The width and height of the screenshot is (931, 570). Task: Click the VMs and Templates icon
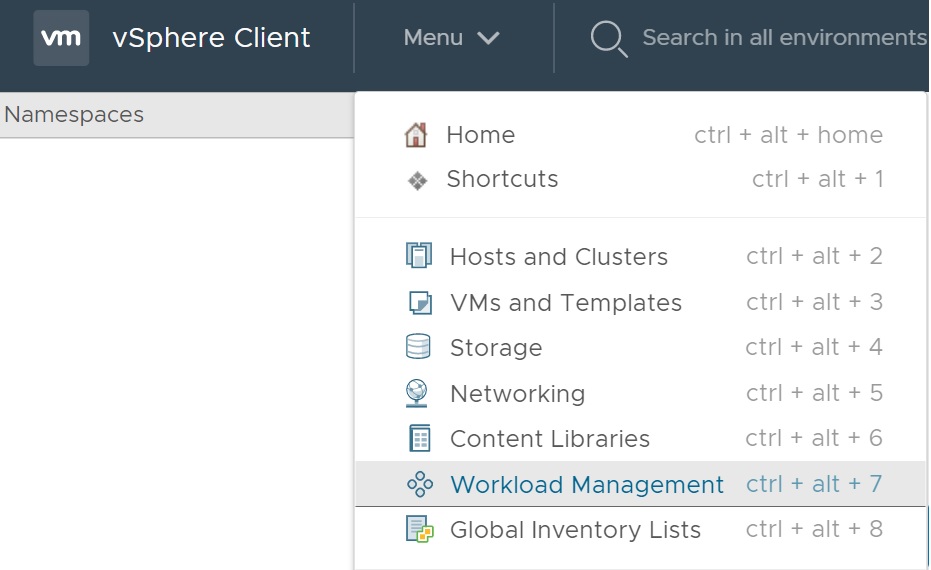click(x=419, y=302)
